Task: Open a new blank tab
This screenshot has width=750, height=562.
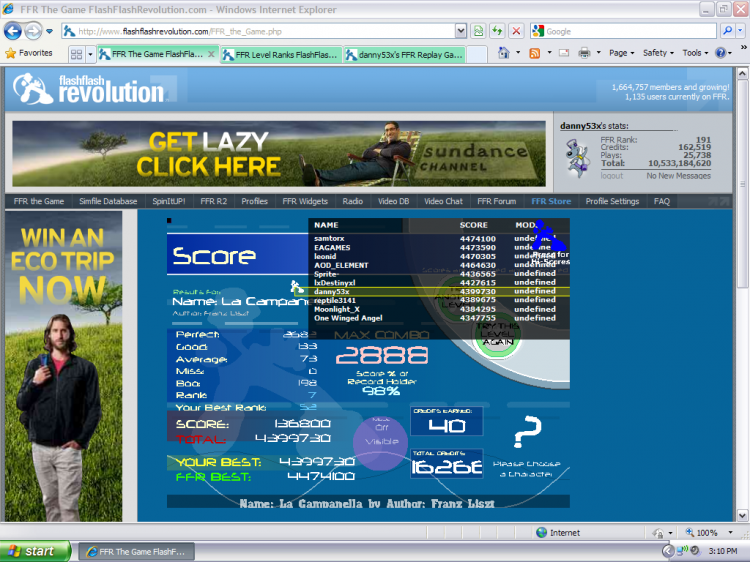Action: [476, 55]
